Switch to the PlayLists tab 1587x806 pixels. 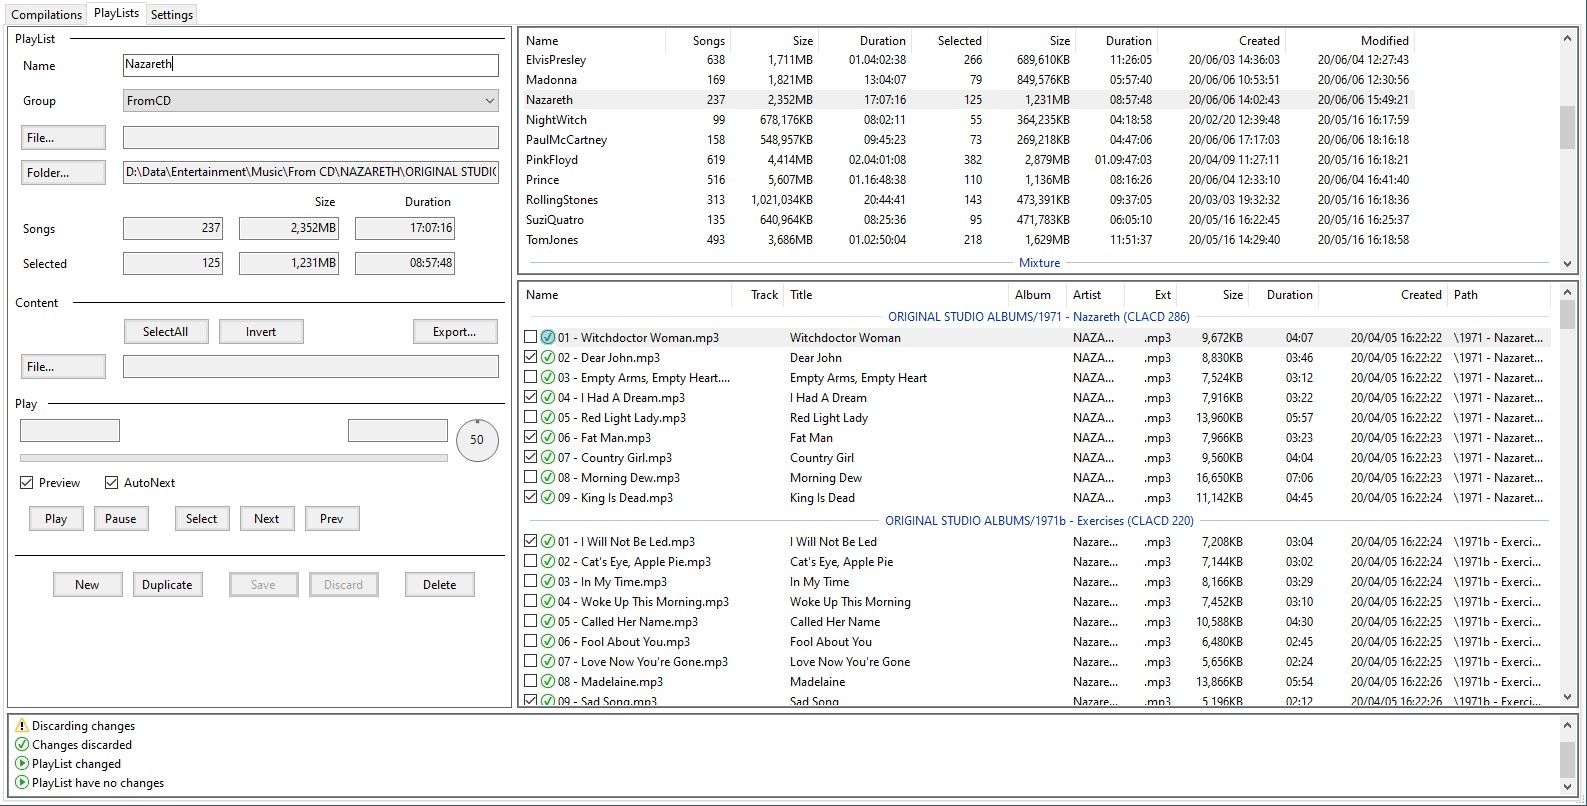(116, 13)
